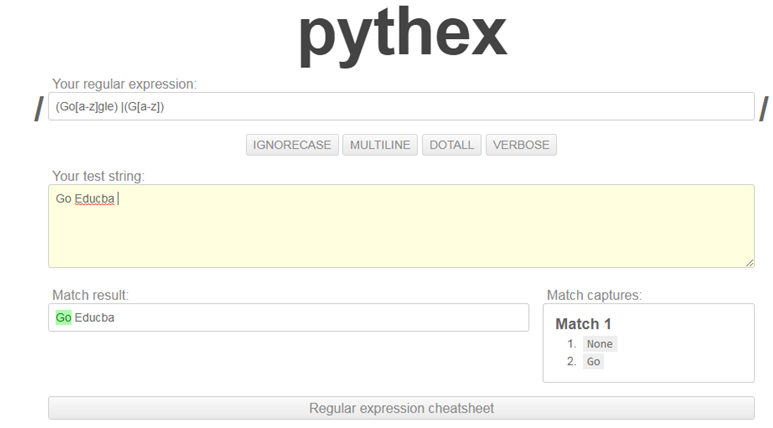Click the Match captures label
This screenshot has width=773, height=428.
(594, 295)
